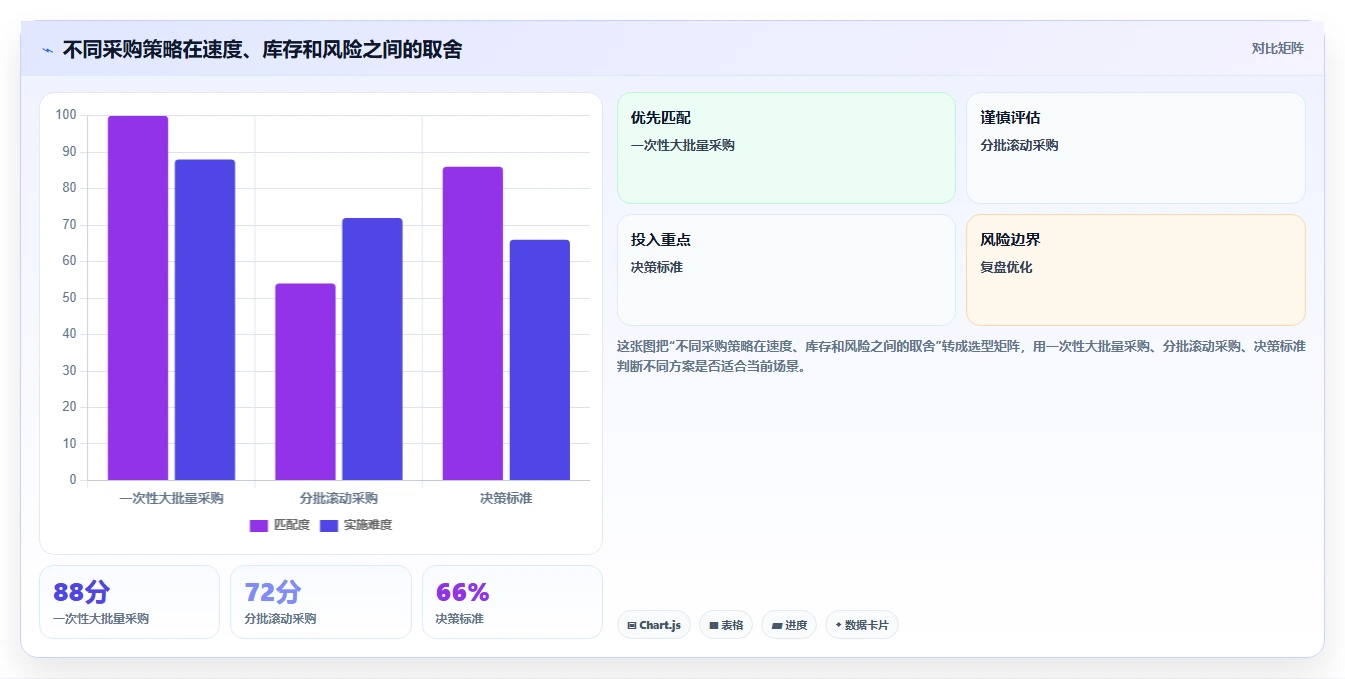Click the x-axis label 决策标准
Image resolution: width=1345 pixels, height=679 pixels.
[506, 498]
